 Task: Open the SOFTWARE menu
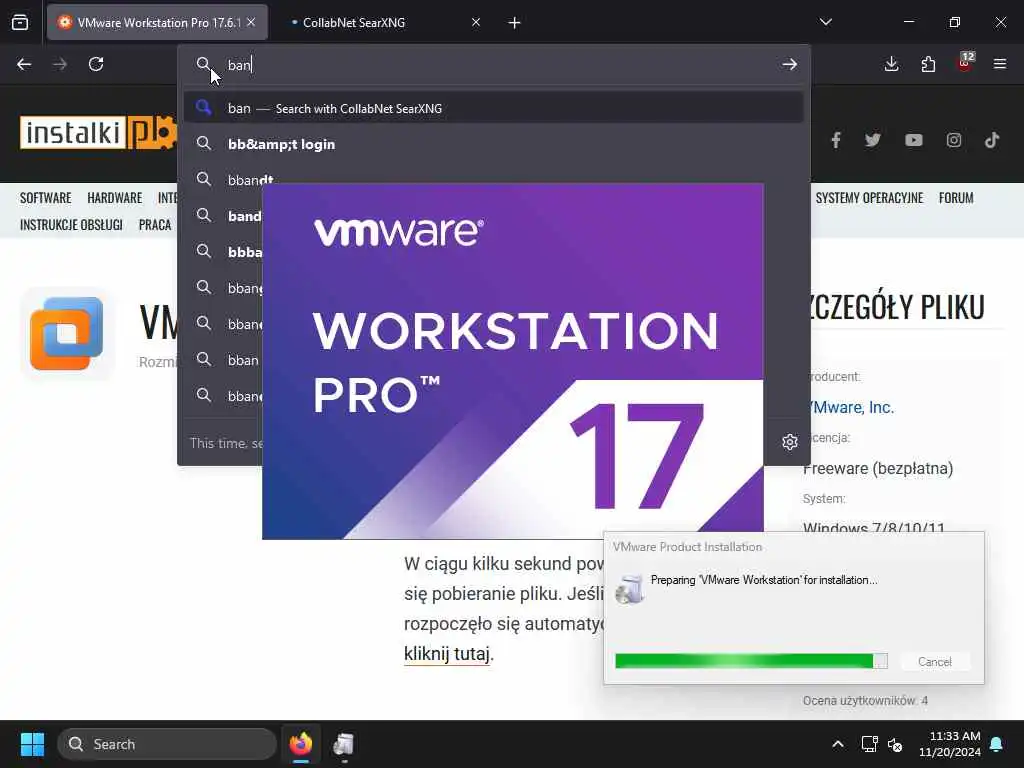pos(45,198)
